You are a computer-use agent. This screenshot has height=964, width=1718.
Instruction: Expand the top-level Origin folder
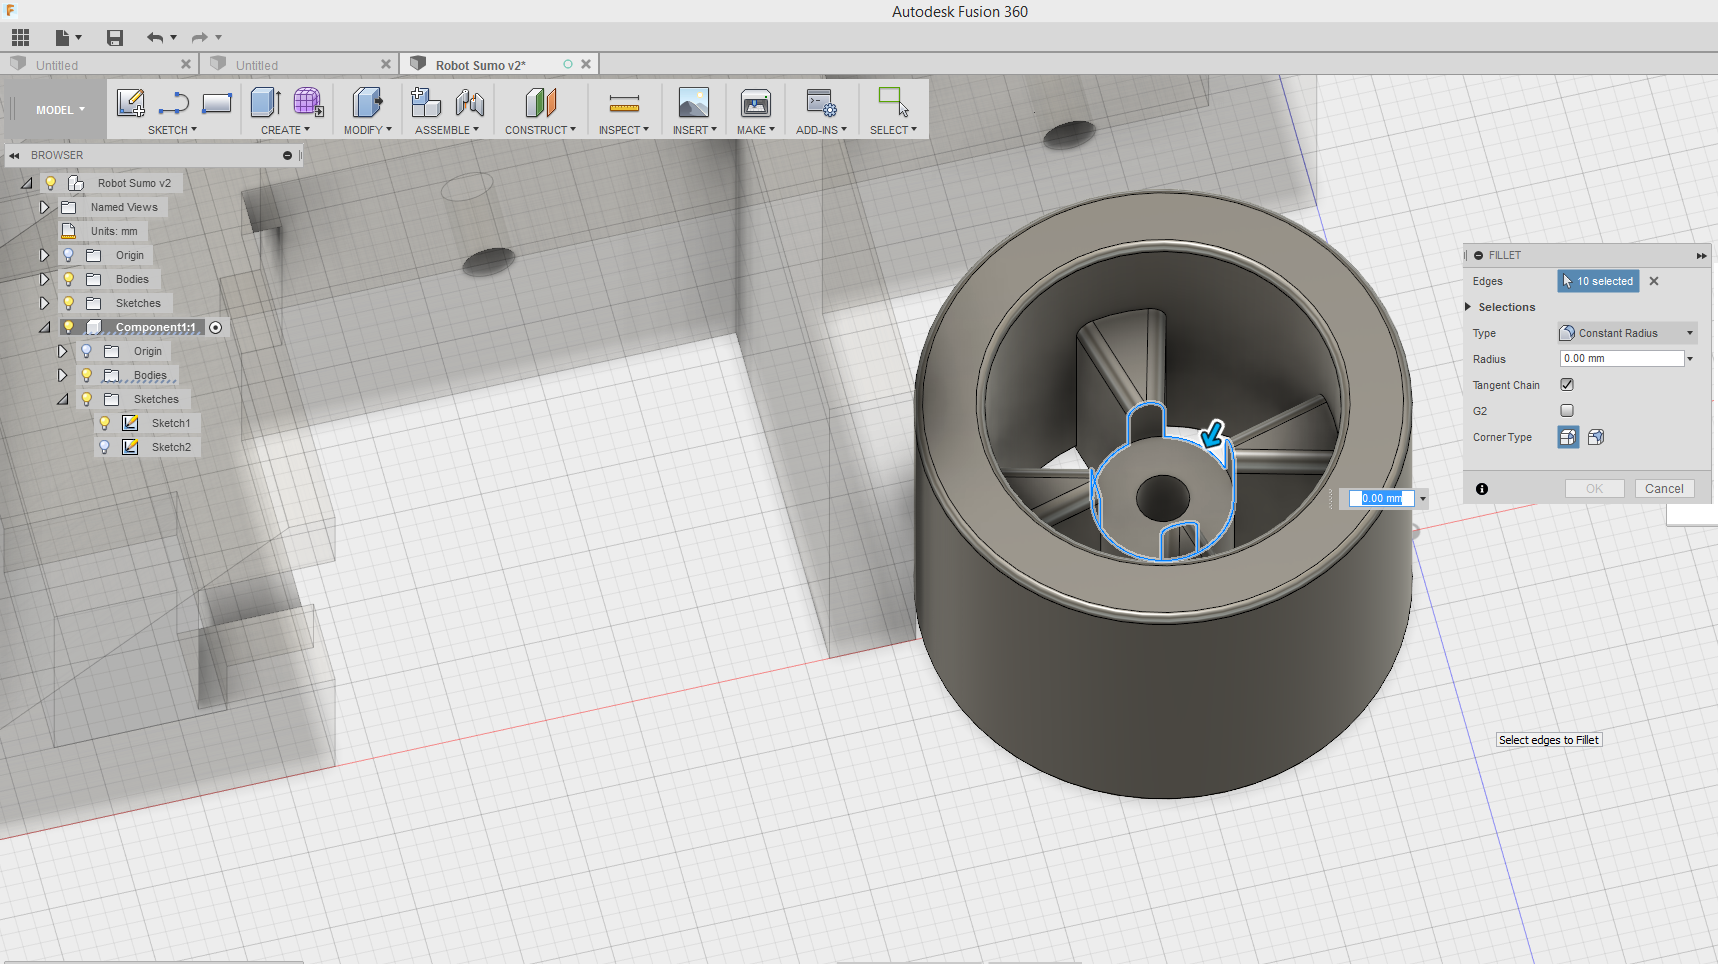(x=44, y=255)
